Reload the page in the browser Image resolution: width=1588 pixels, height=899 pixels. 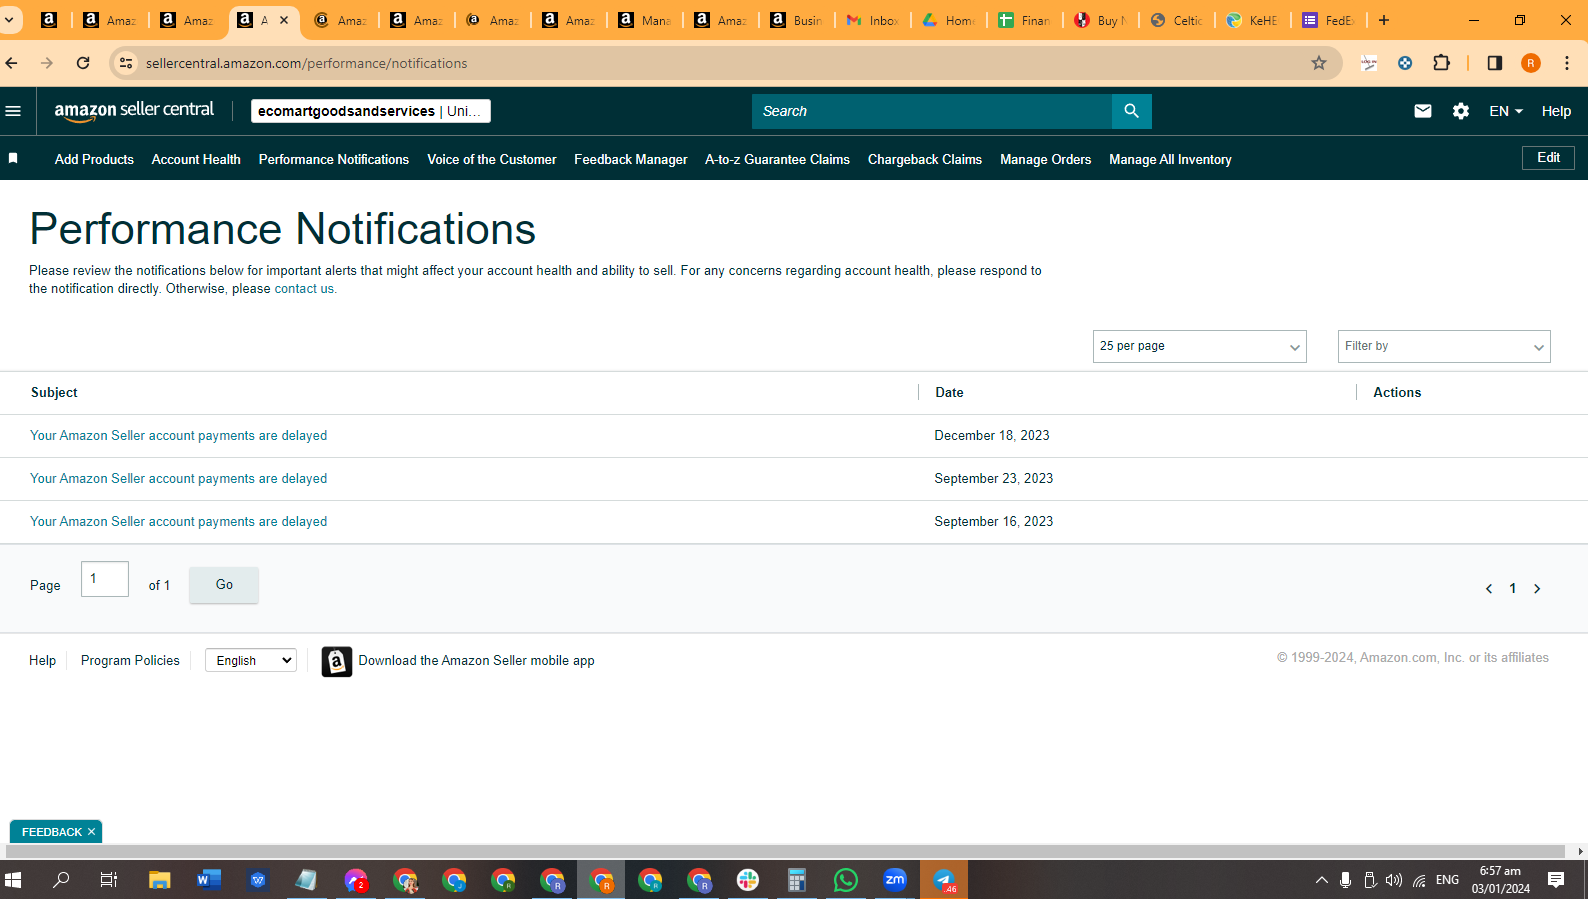click(x=83, y=63)
